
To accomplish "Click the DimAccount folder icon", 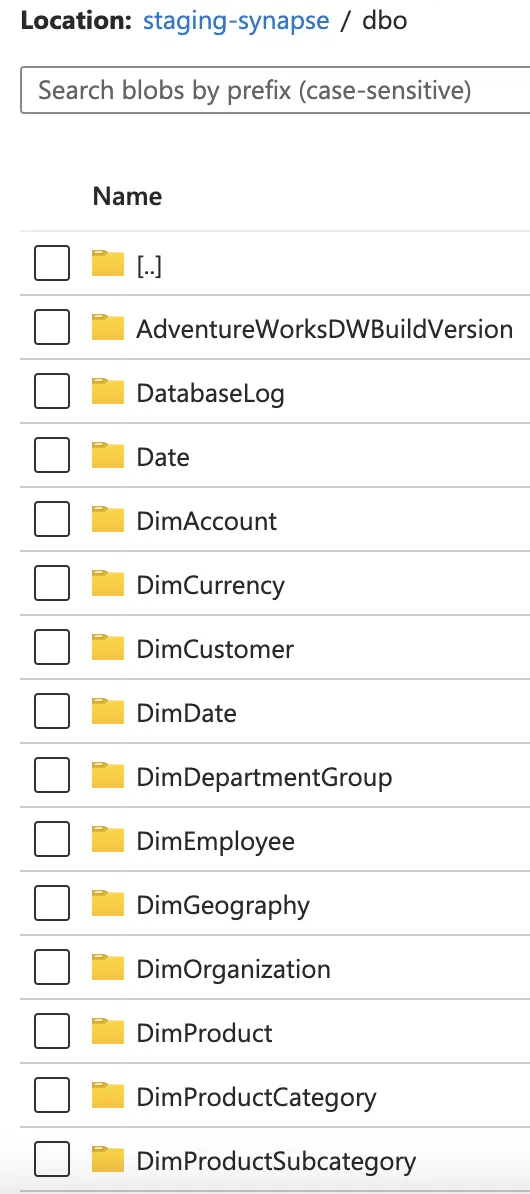I will [x=107, y=519].
